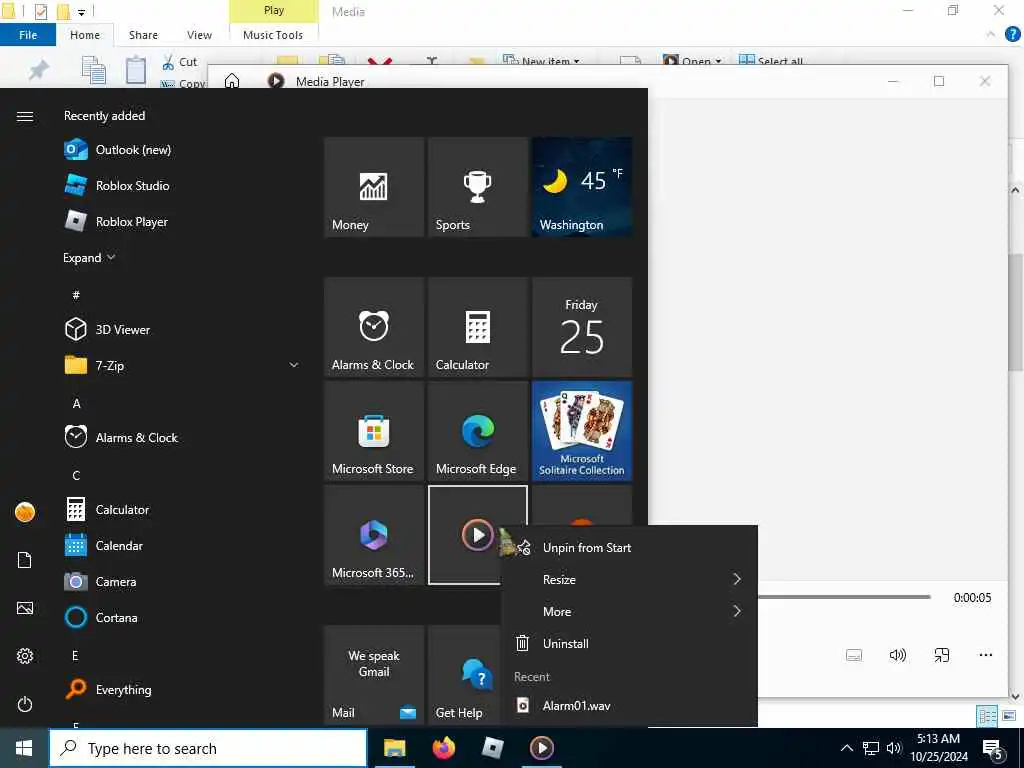Choose Uninstall in the context menu
Screen dimensions: 1024x768
coord(629,643)
